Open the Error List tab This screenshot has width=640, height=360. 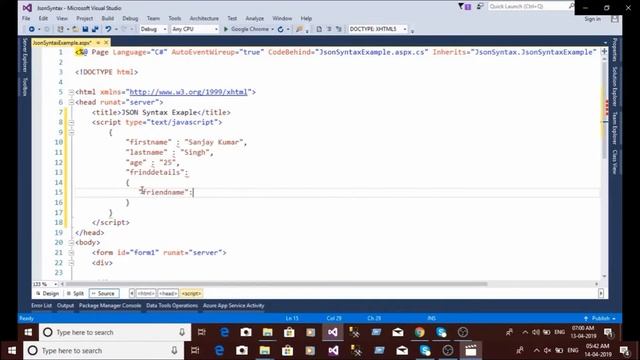coord(41,306)
